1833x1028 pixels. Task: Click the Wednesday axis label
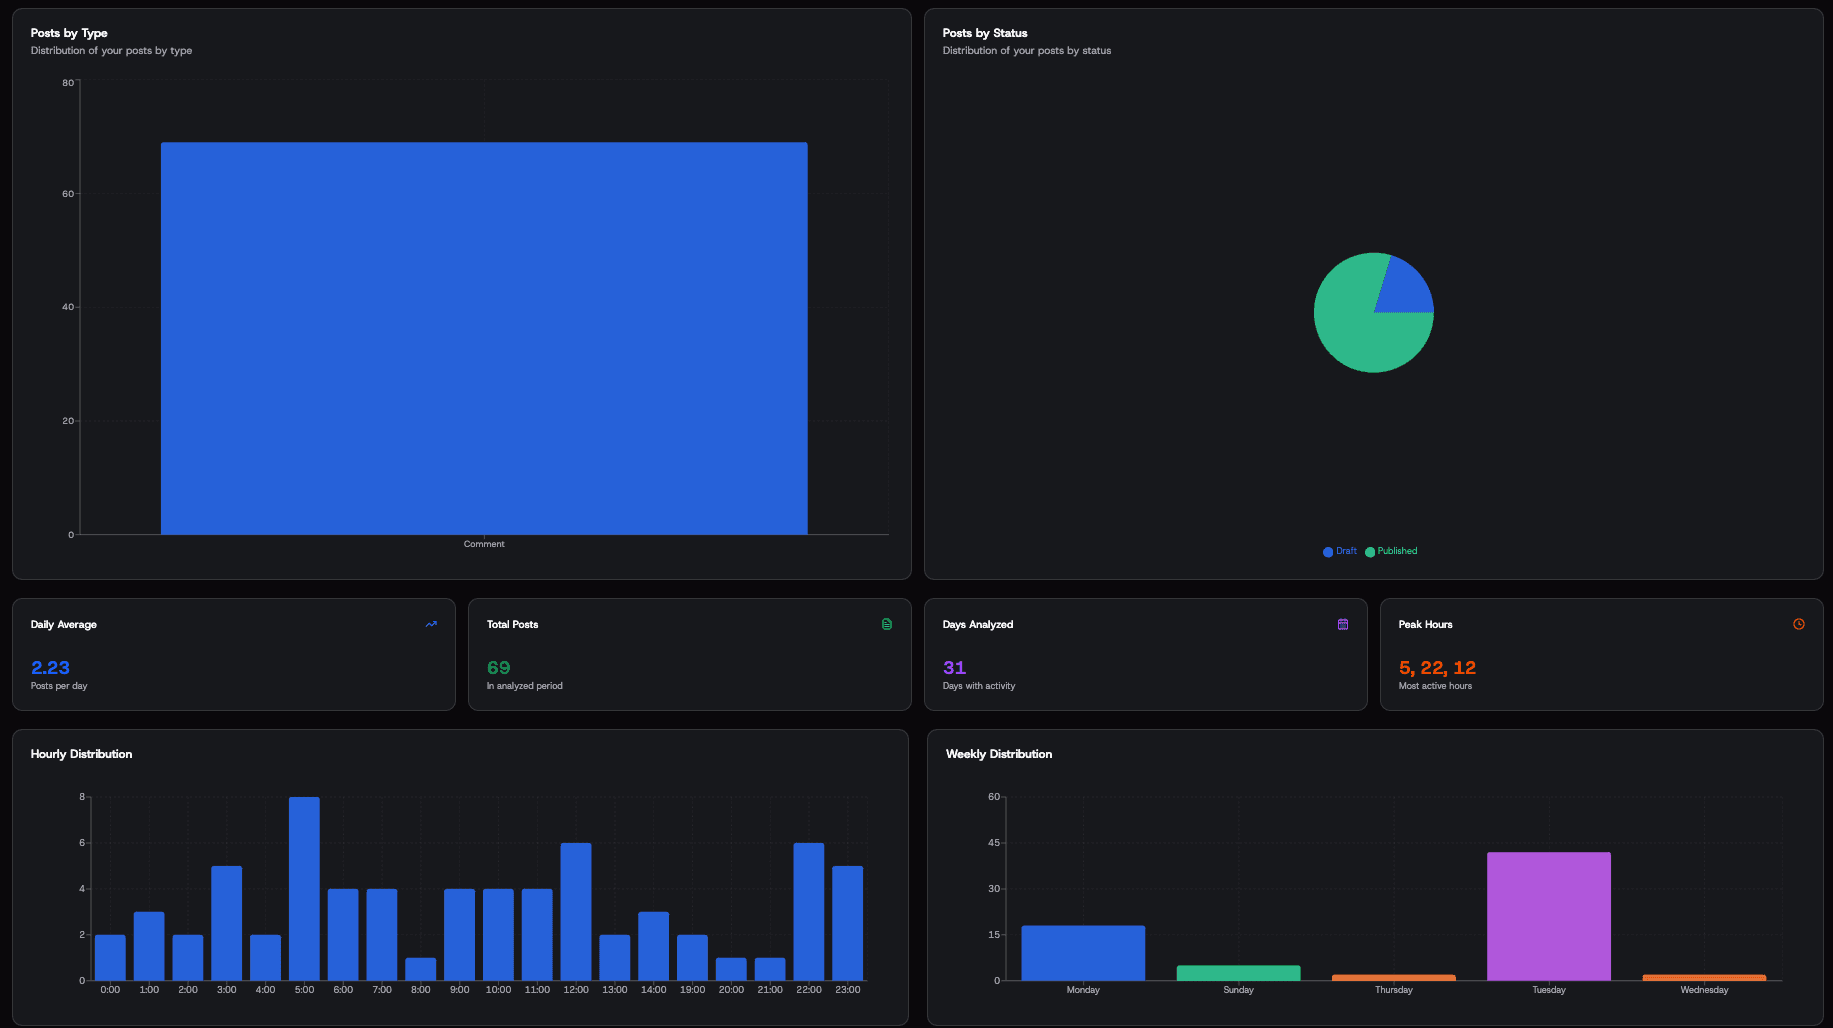[x=1704, y=990]
